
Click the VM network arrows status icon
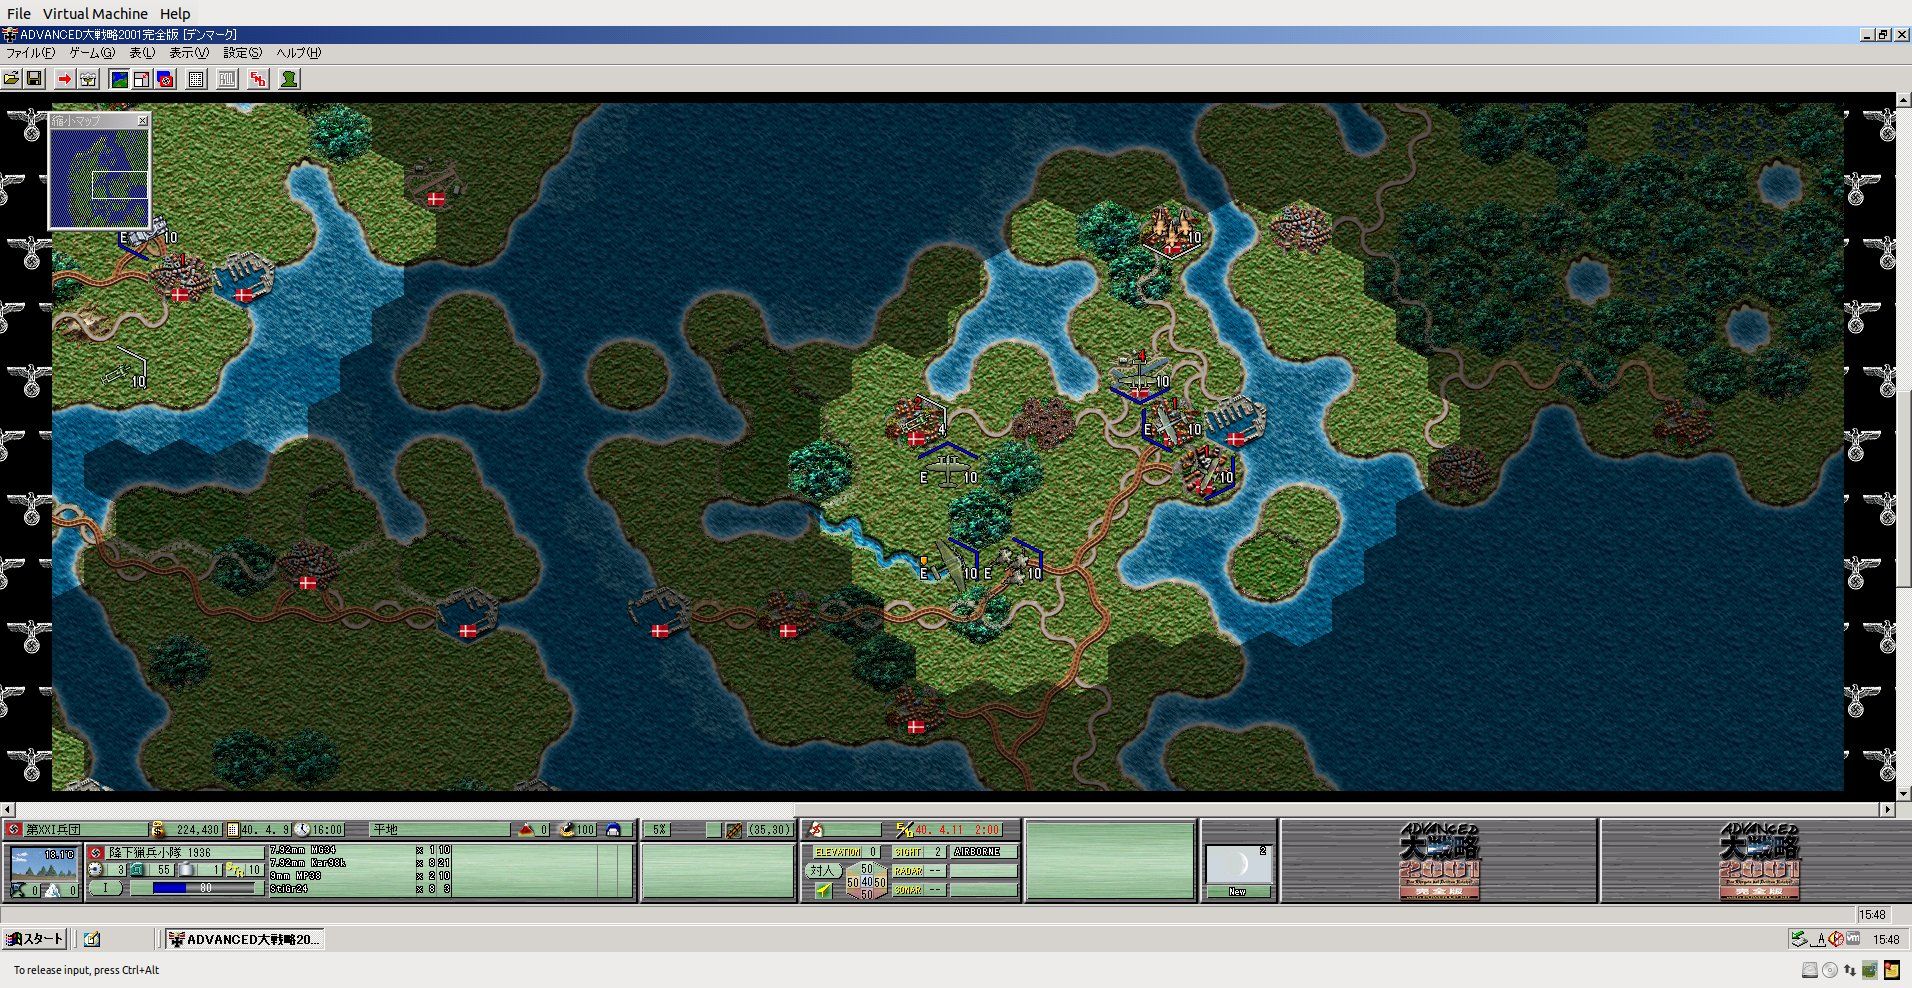[x=1850, y=970]
